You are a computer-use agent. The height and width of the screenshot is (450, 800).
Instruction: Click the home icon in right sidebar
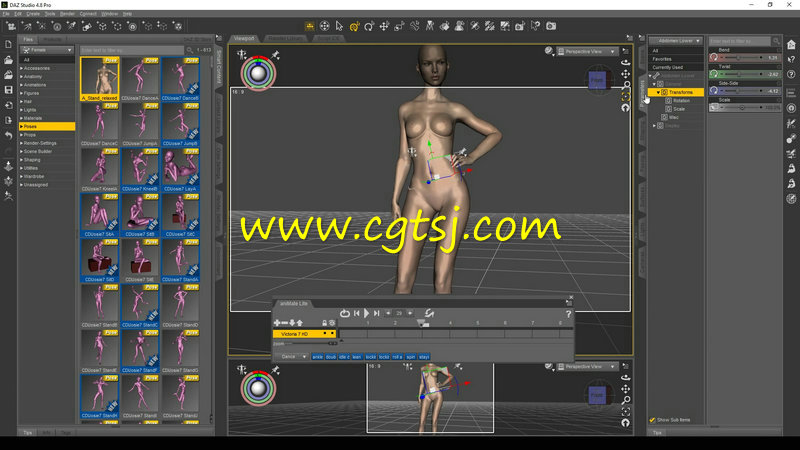[x=791, y=45]
